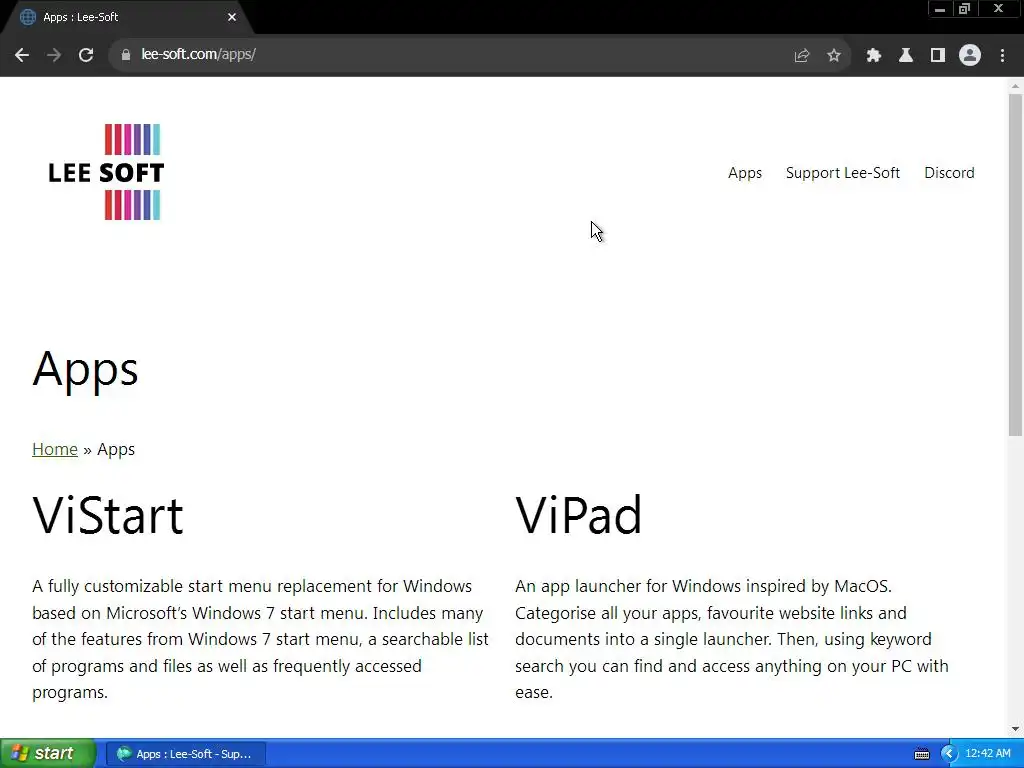Toggle the side panel icon

[x=937, y=56]
